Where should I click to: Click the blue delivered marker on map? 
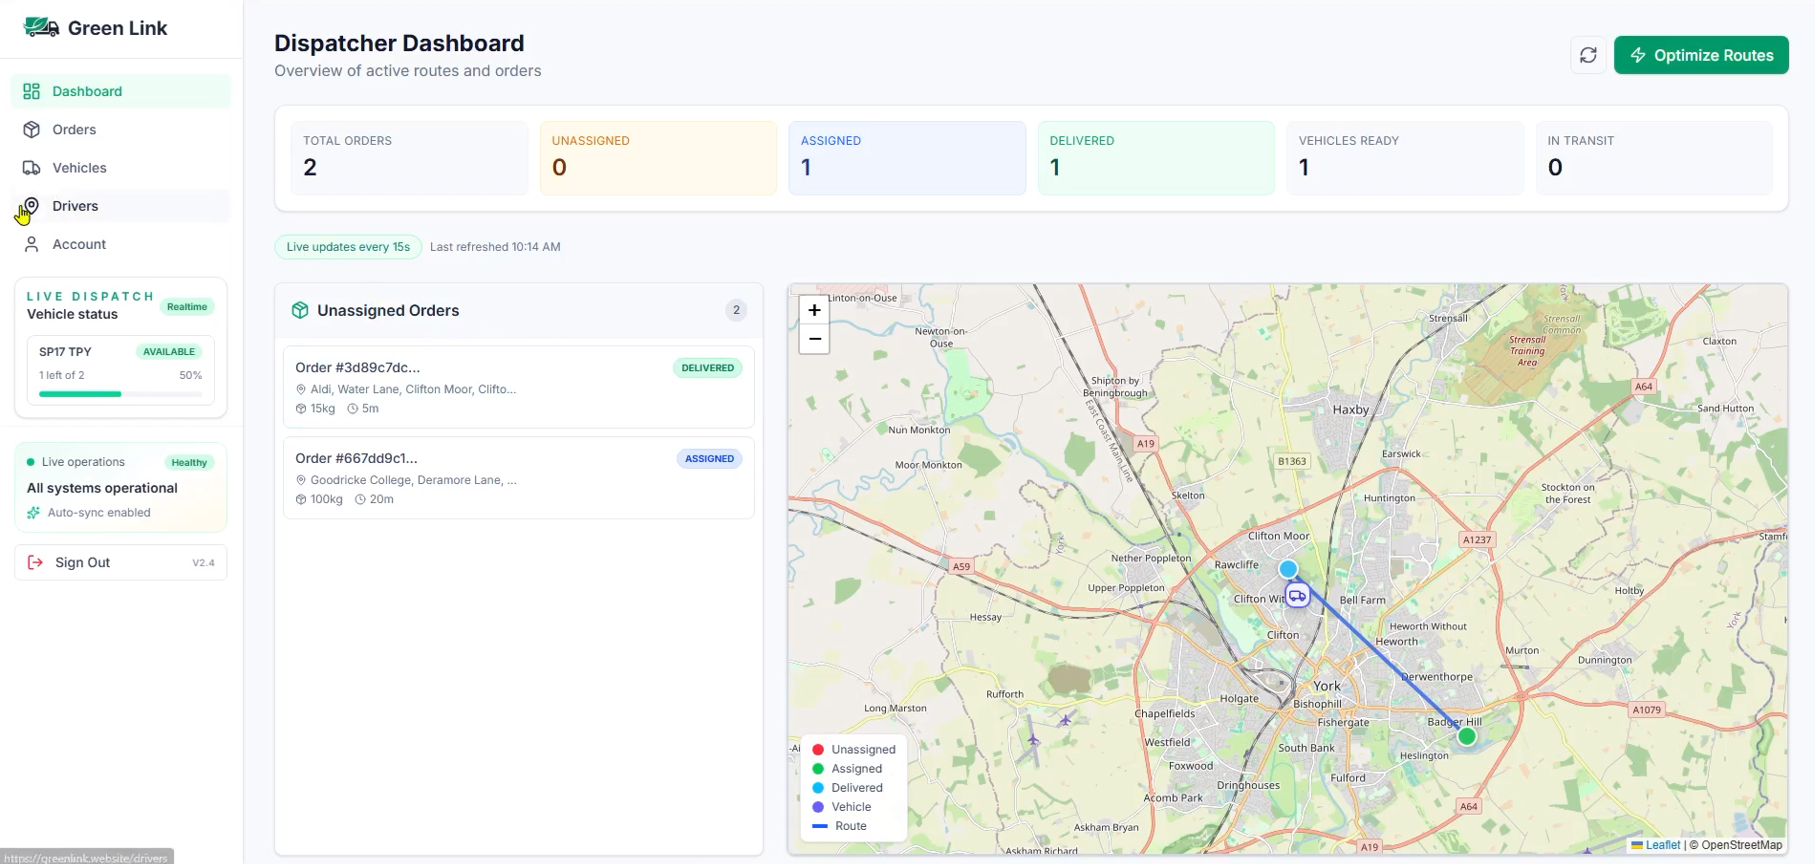pyautogui.click(x=1288, y=569)
